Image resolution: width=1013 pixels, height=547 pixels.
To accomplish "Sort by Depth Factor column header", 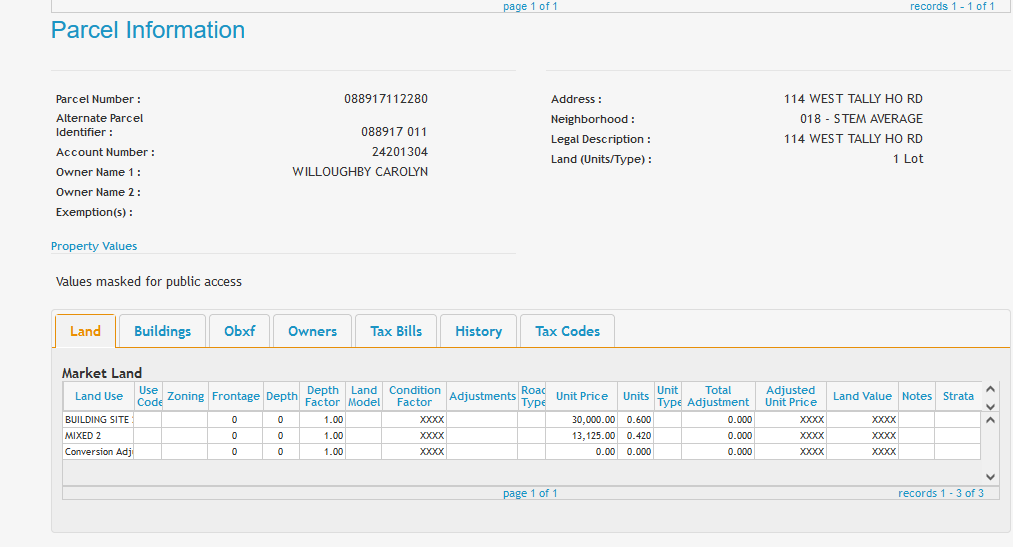I will coord(322,397).
